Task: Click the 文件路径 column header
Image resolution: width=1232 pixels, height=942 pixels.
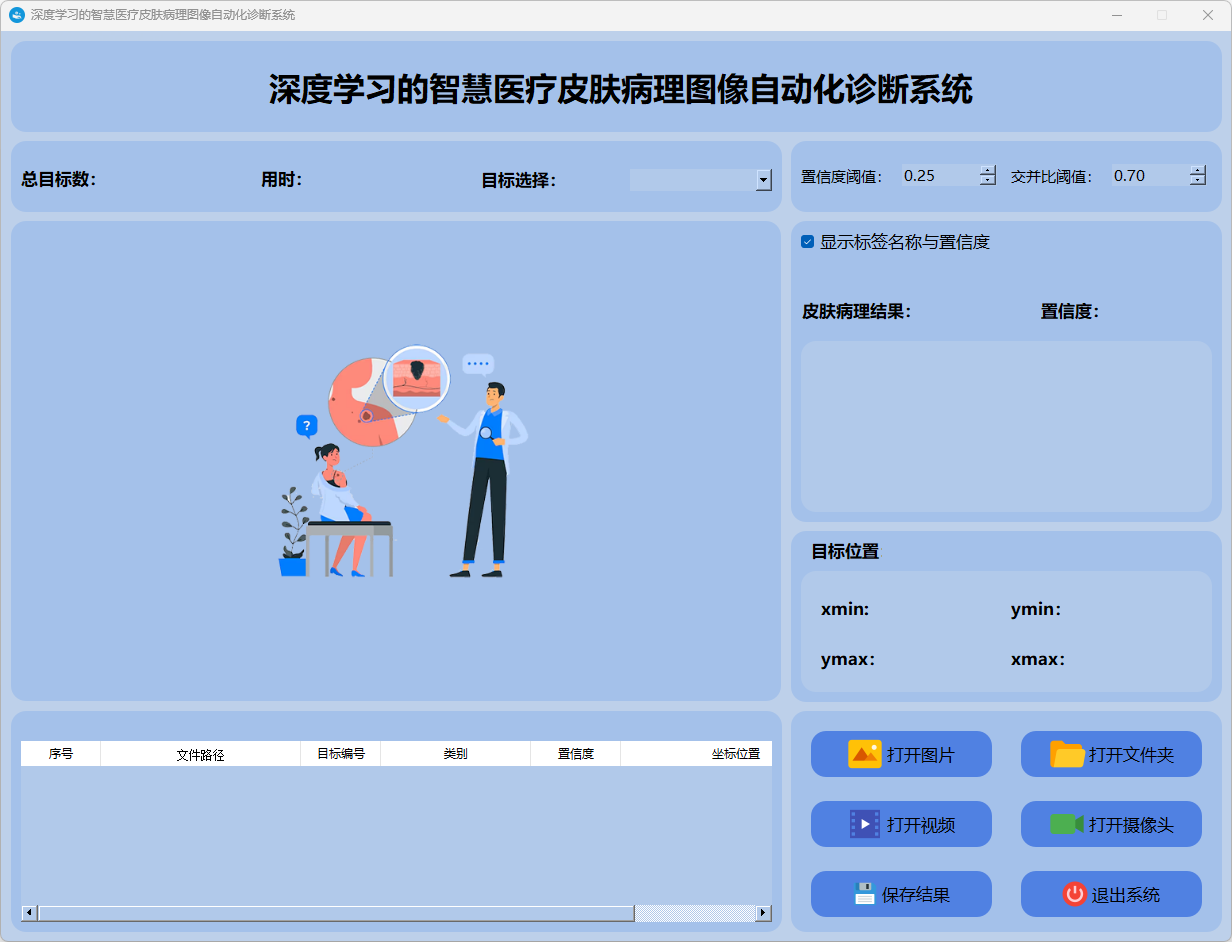Action: pos(200,754)
